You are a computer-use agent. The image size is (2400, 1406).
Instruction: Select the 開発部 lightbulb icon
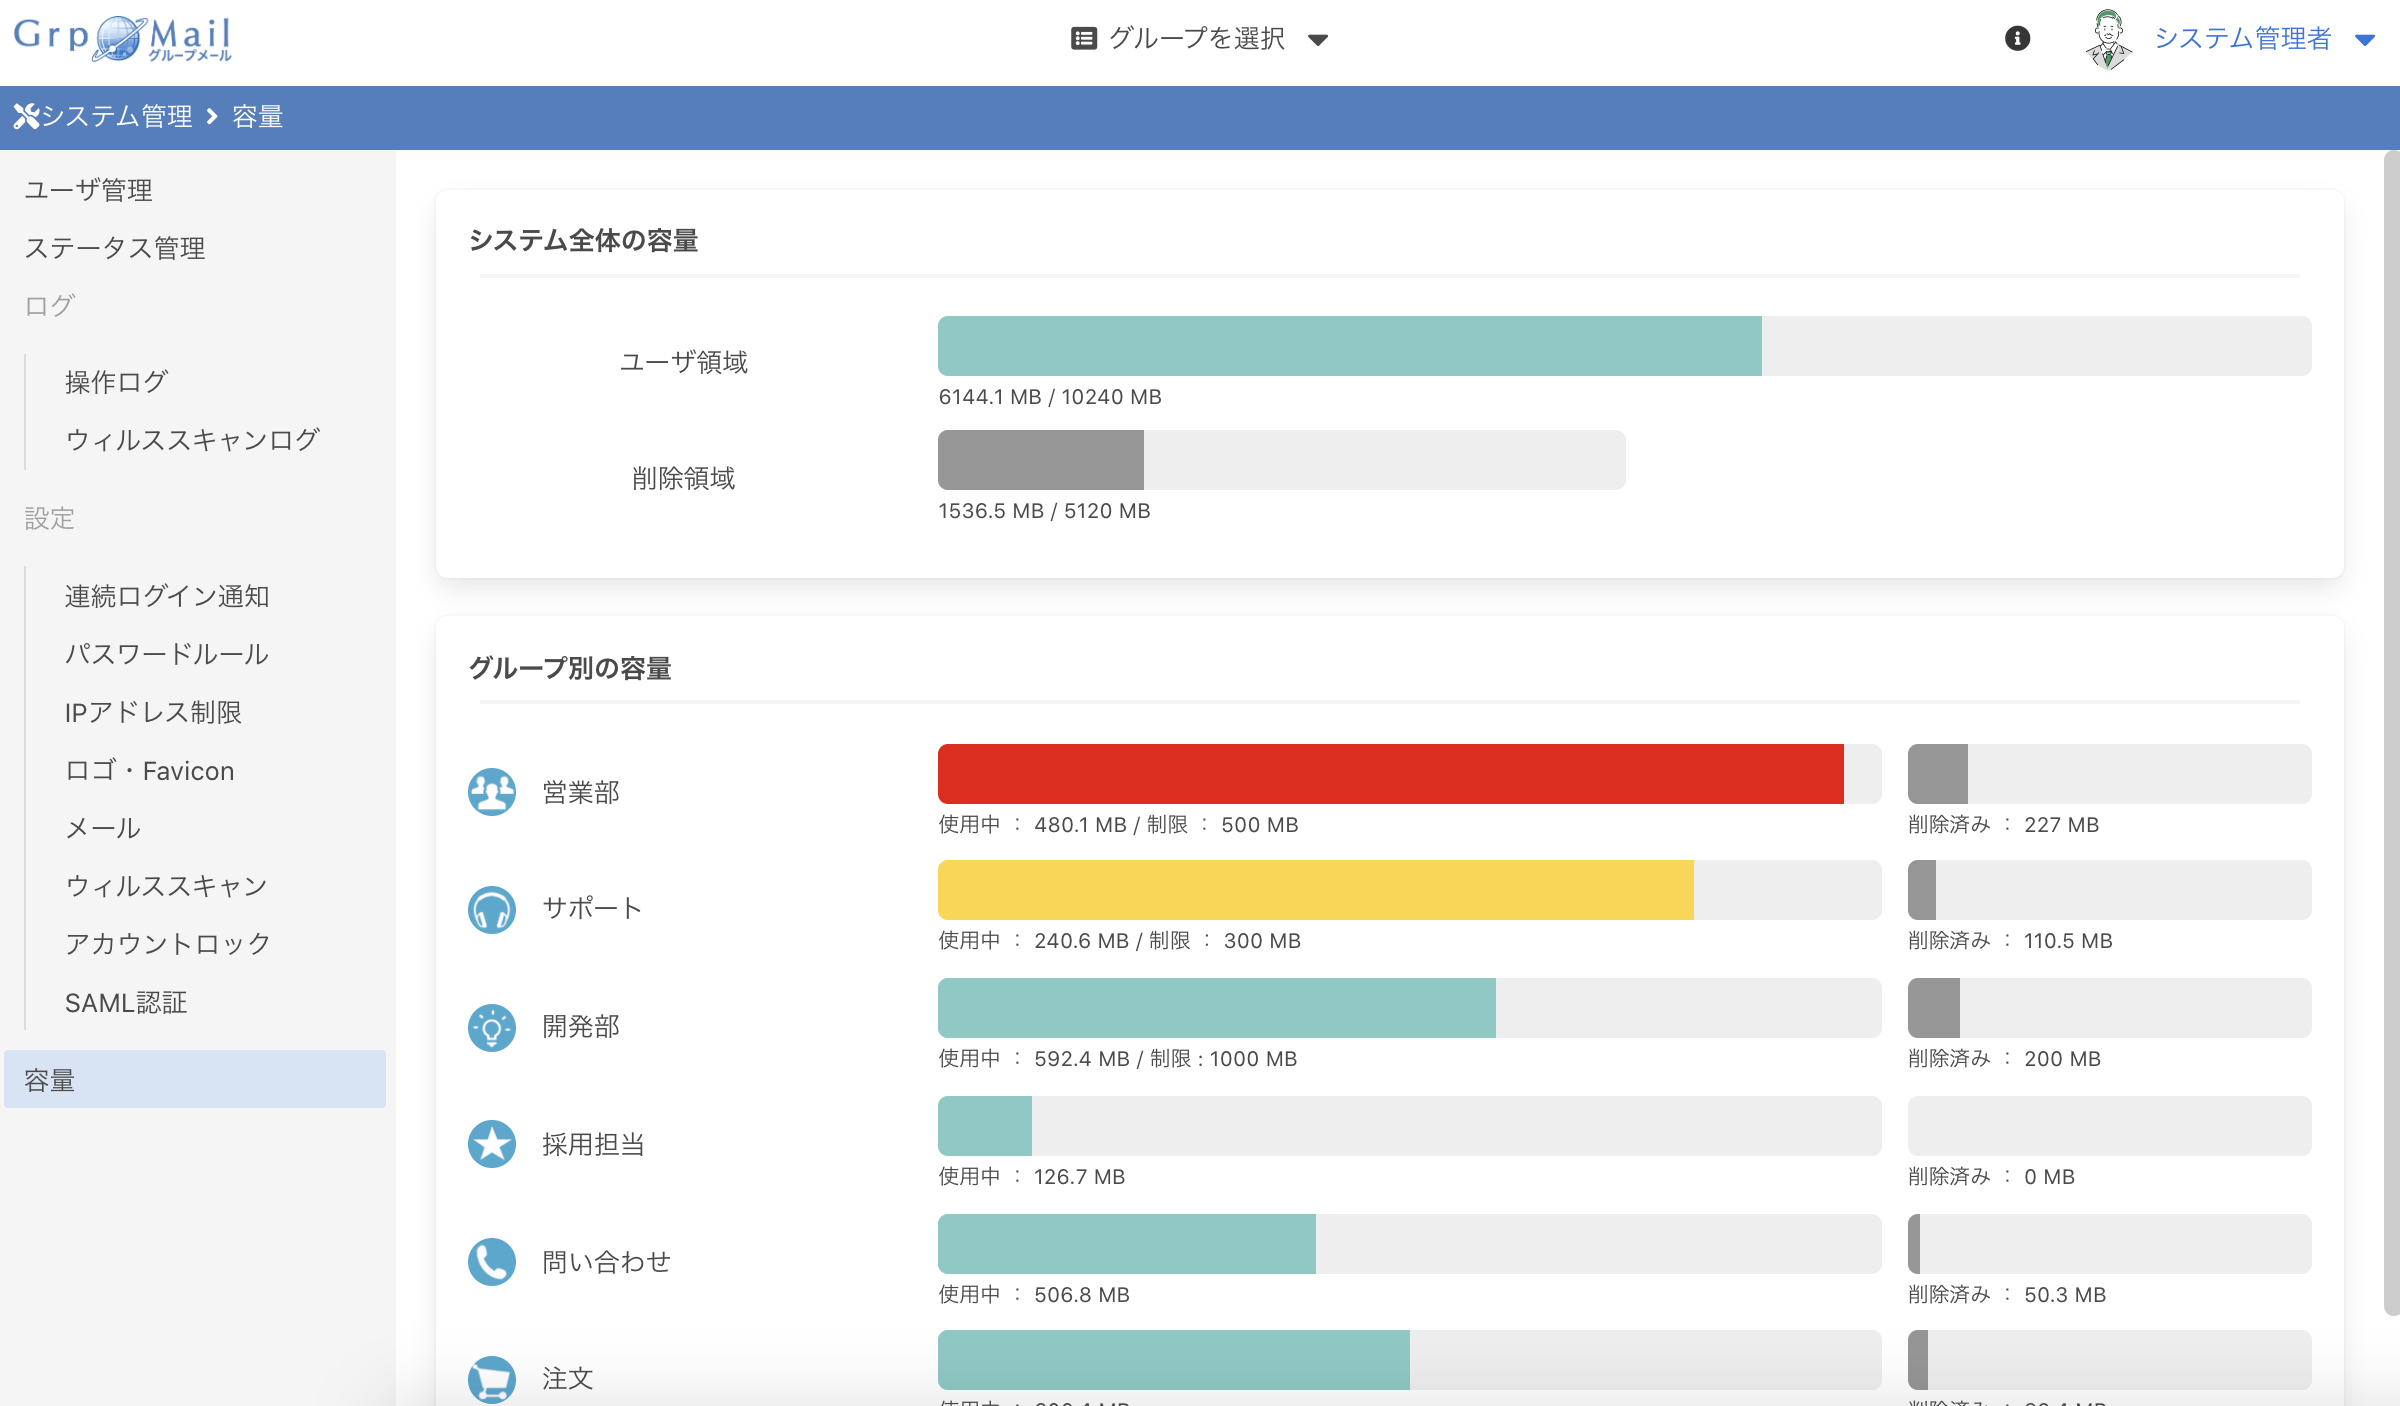[x=491, y=1026]
